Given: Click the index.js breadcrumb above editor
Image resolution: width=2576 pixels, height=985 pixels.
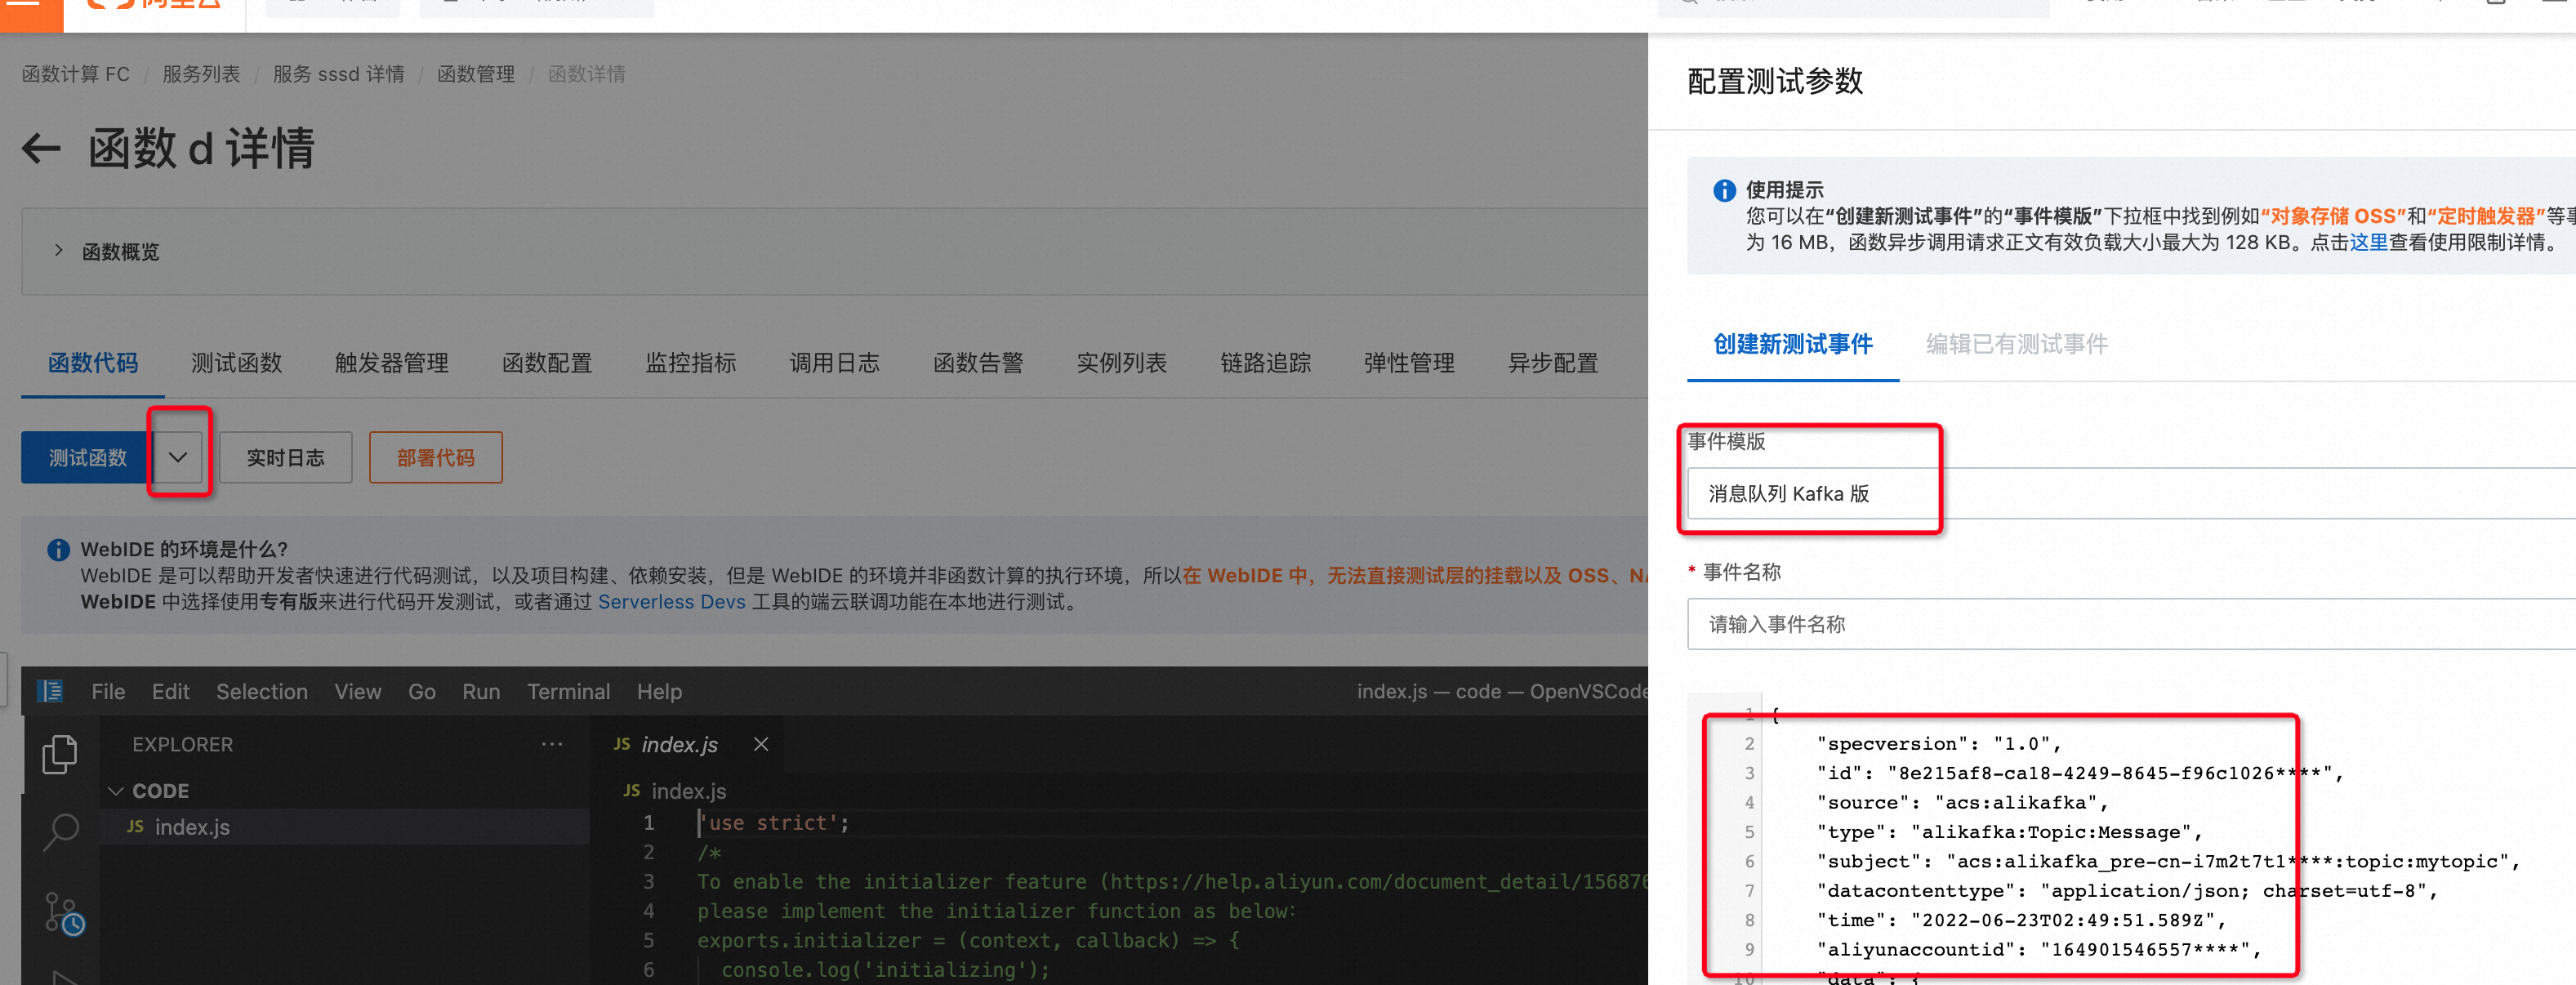Looking at the screenshot, I should click(675, 791).
